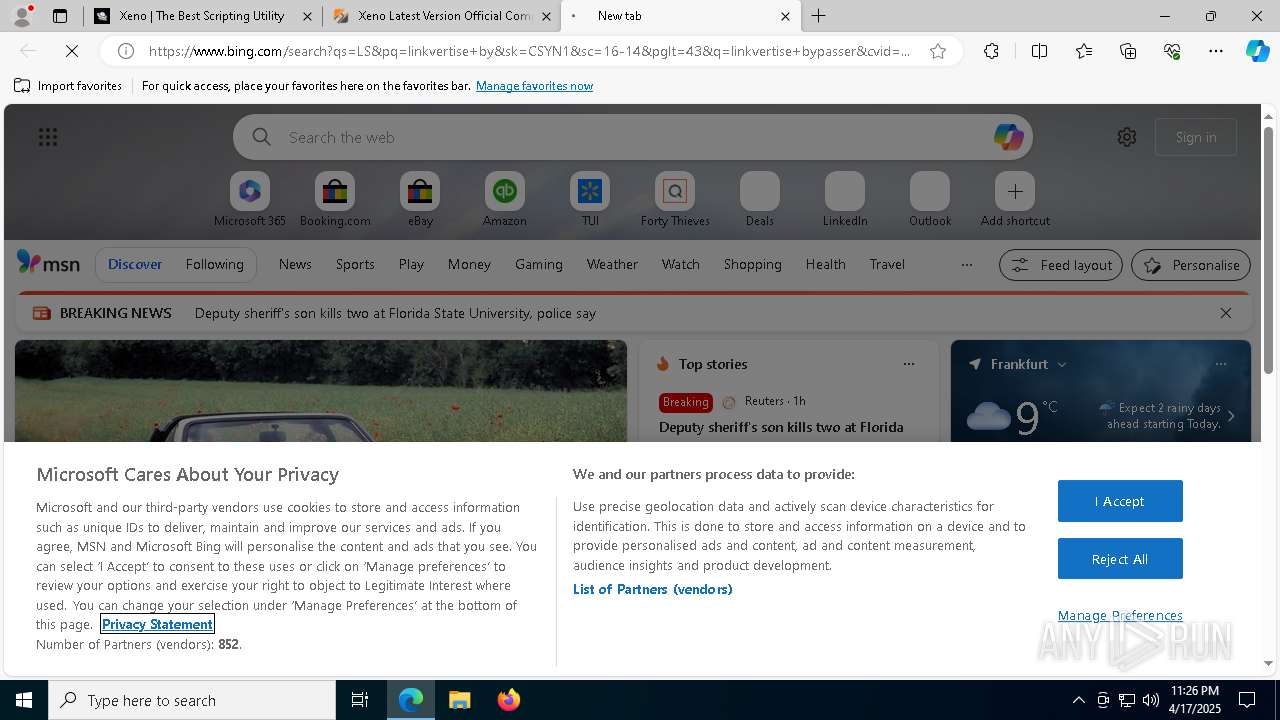Open the Shopping category

[x=753, y=265]
